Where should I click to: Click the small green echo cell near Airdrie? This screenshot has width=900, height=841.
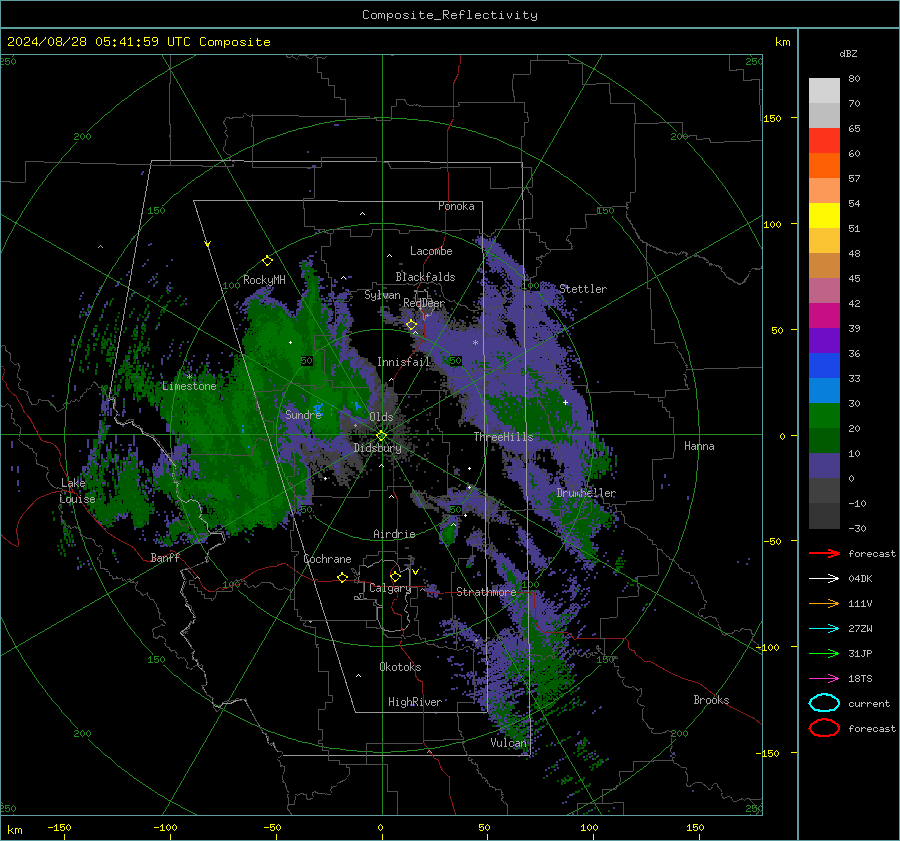(449, 532)
